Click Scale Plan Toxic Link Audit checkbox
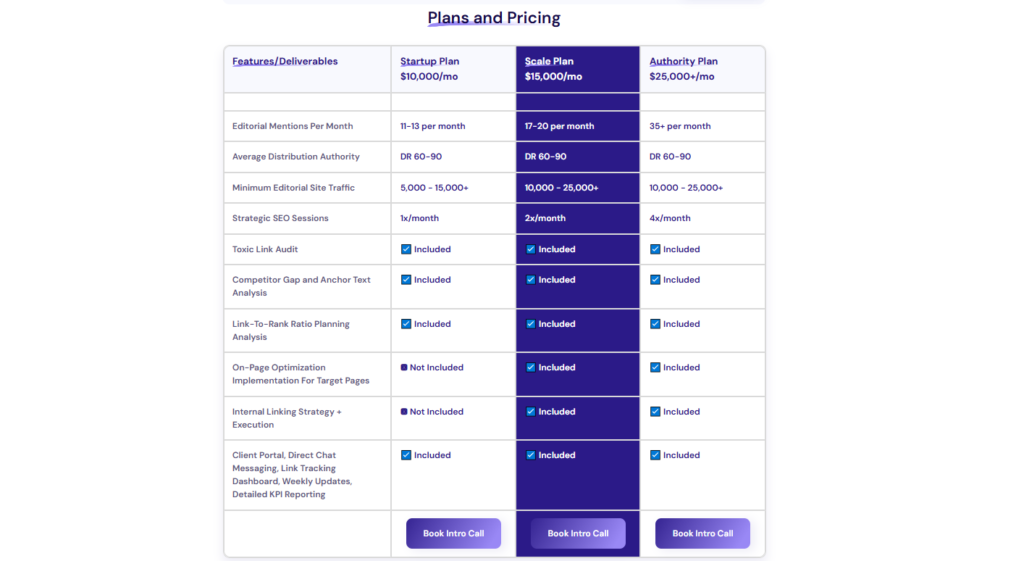Image resolution: width=1024 pixels, height=561 pixels. pos(531,249)
